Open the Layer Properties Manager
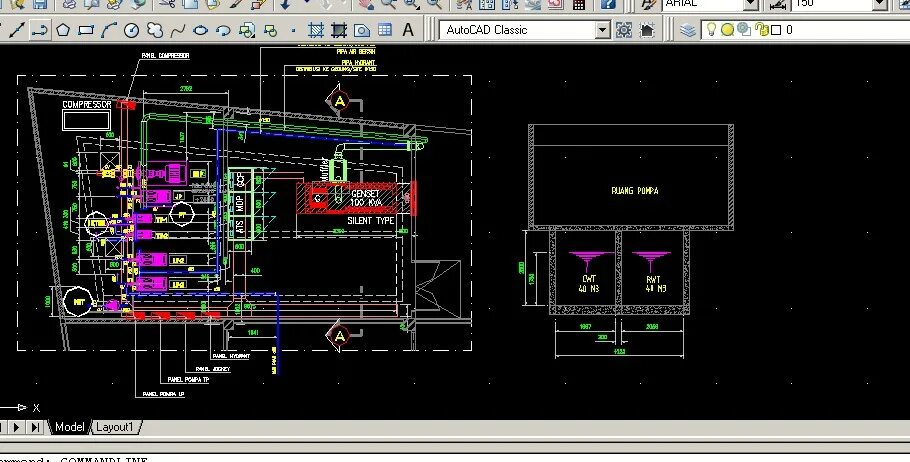910x462 pixels. (688, 30)
